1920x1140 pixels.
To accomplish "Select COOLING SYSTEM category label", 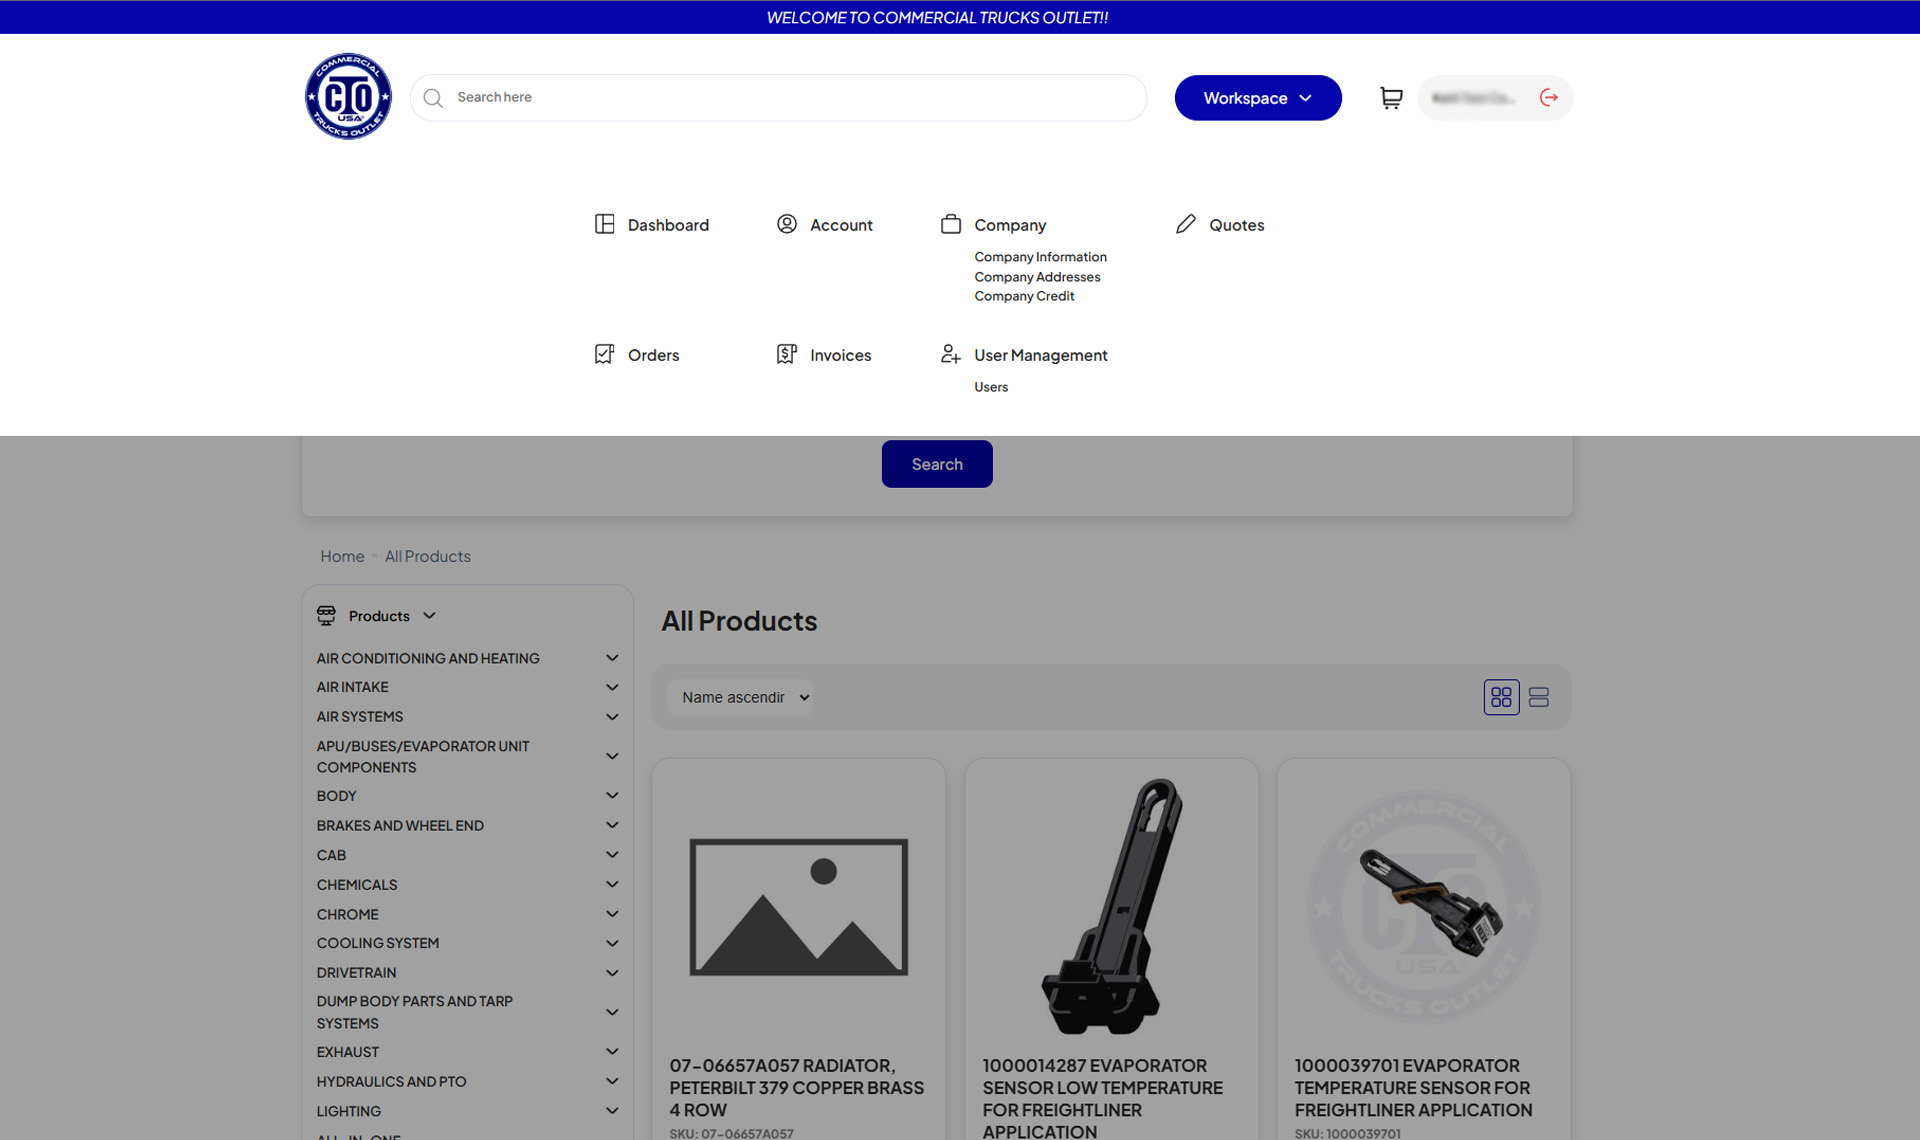I will pos(378,943).
